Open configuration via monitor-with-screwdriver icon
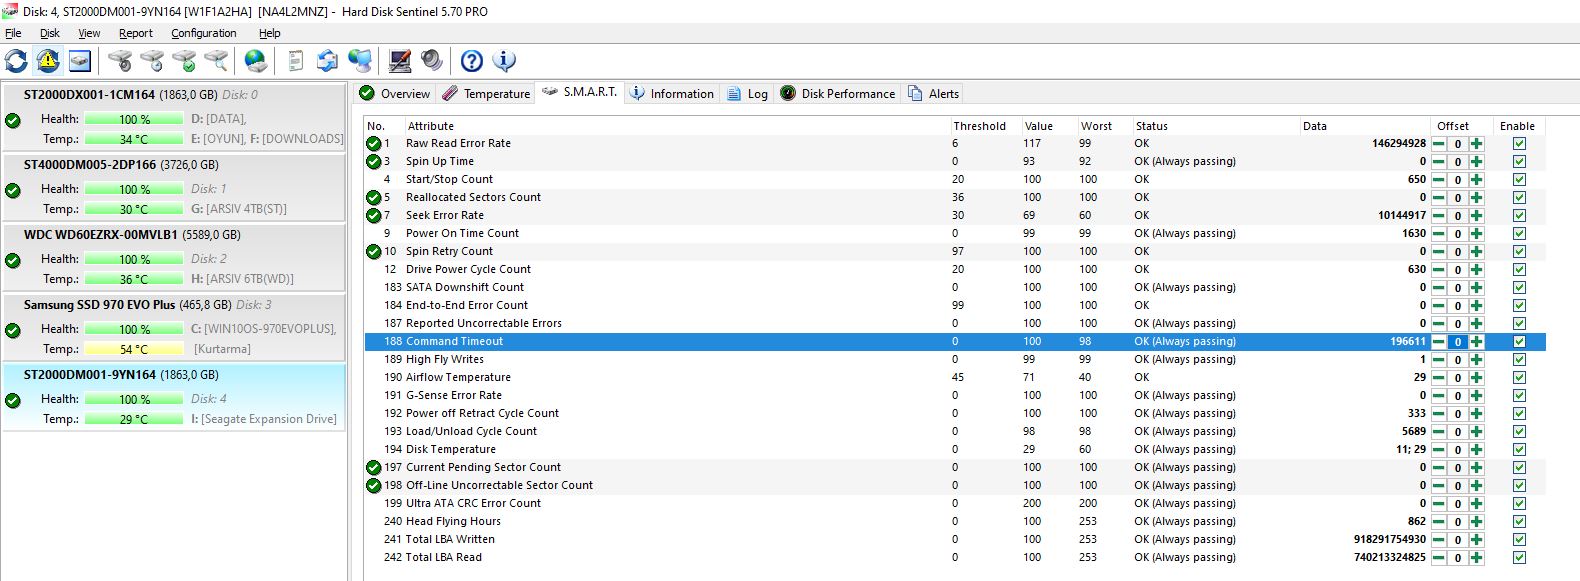The width and height of the screenshot is (1580, 581). pyautogui.click(x=400, y=61)
